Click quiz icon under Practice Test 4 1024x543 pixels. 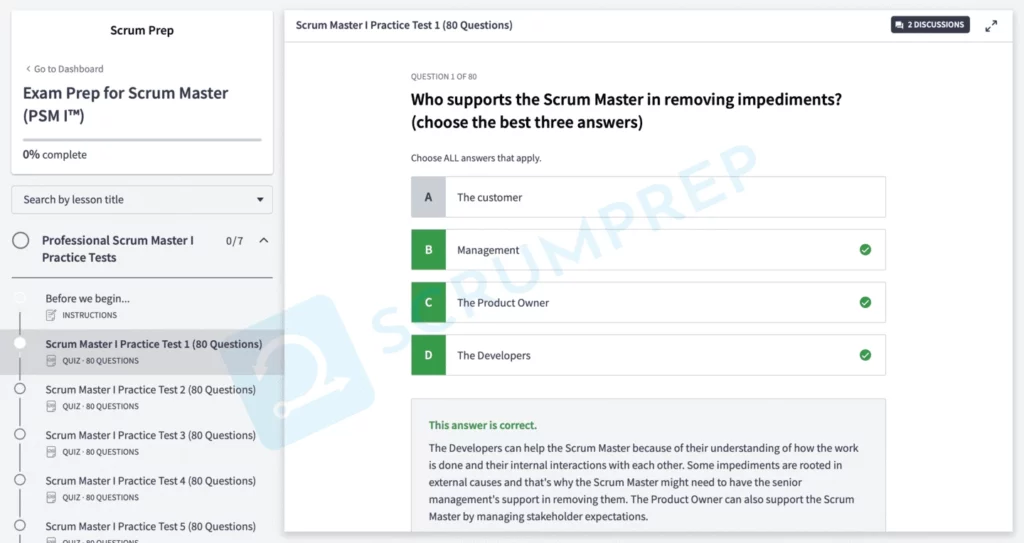pyautogui.click(x=51, y=498)
